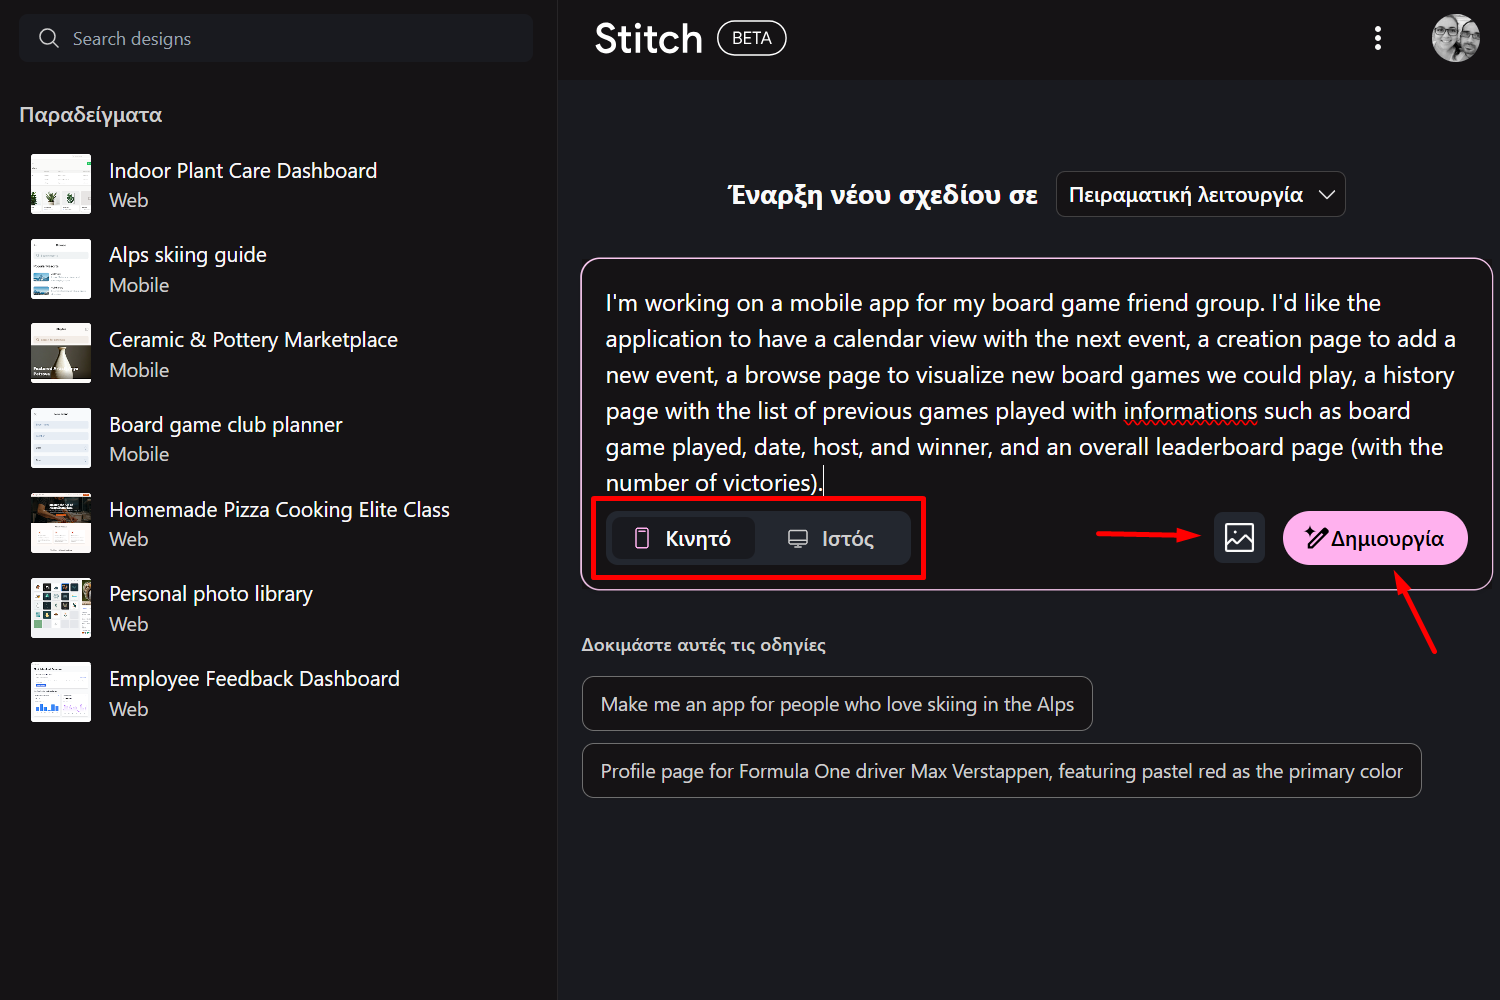Screen dimensions: 1500x1000
Task: Open Board game club planner thumbnail
Action: pyautogui.click(x=61, y=438)
